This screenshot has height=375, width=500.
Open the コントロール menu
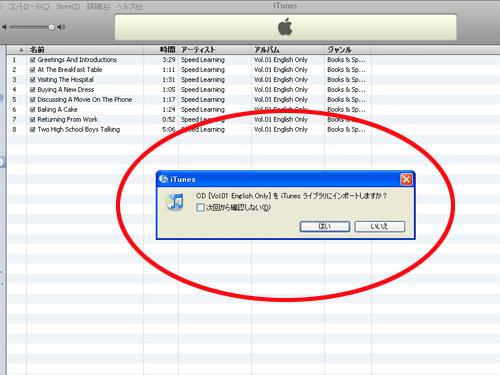(29, 6)
